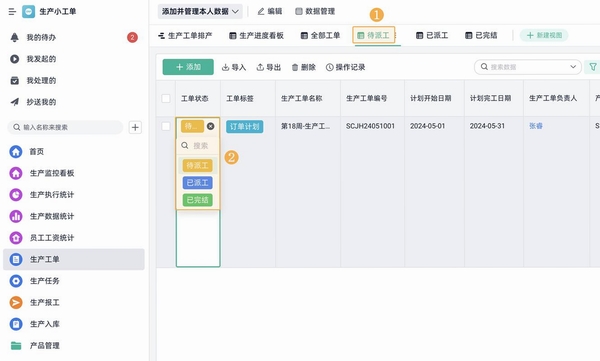Open the 待派工 tab options menu
600x361 pixels.
click(396, 36)
